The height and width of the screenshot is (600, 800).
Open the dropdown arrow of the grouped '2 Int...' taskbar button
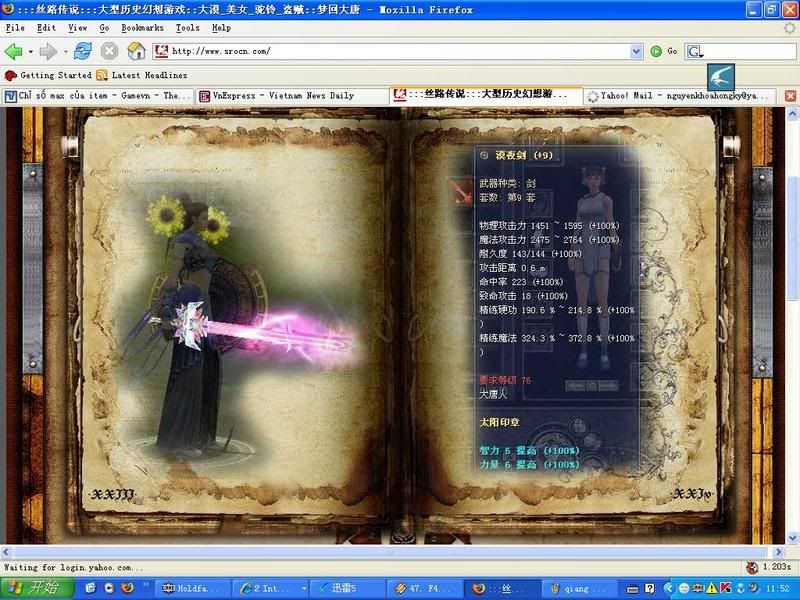pos(304,589)
